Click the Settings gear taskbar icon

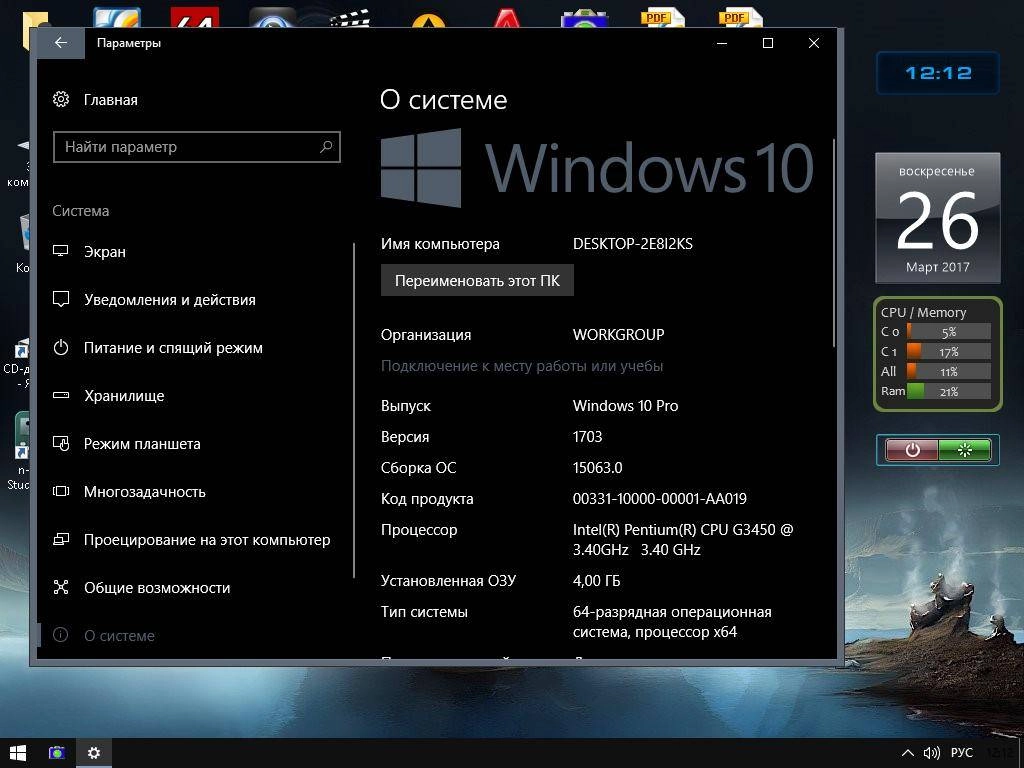(x=94, y=753)
